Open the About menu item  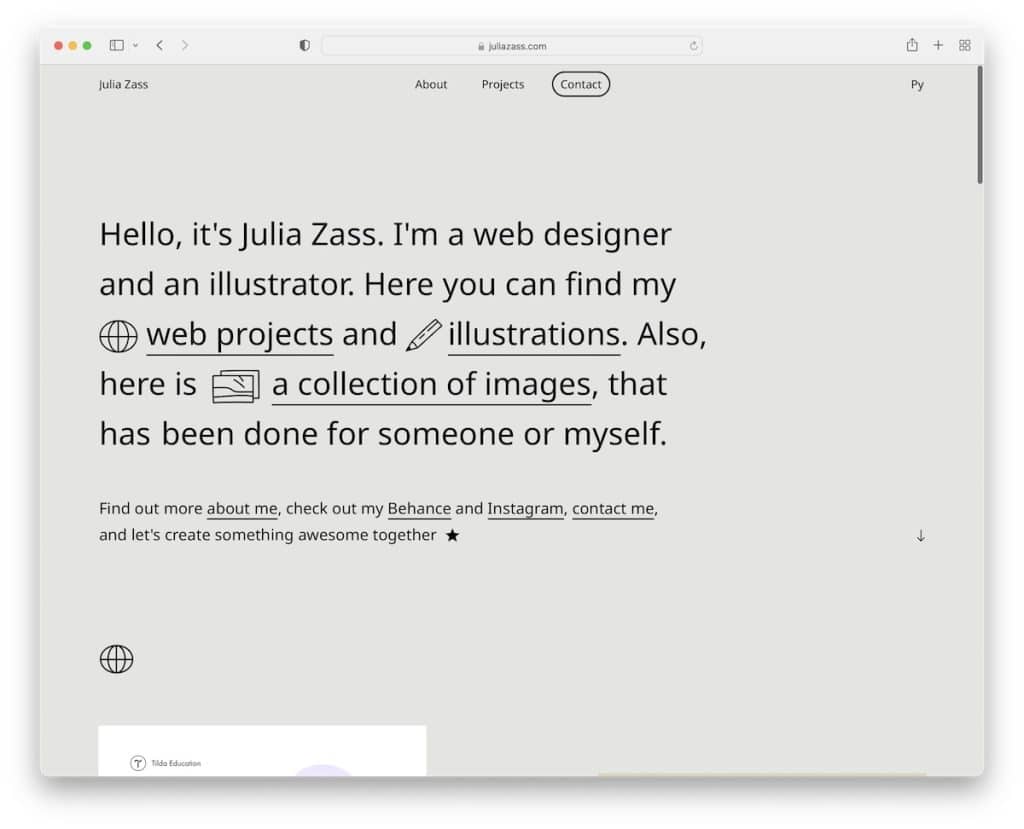431,85
